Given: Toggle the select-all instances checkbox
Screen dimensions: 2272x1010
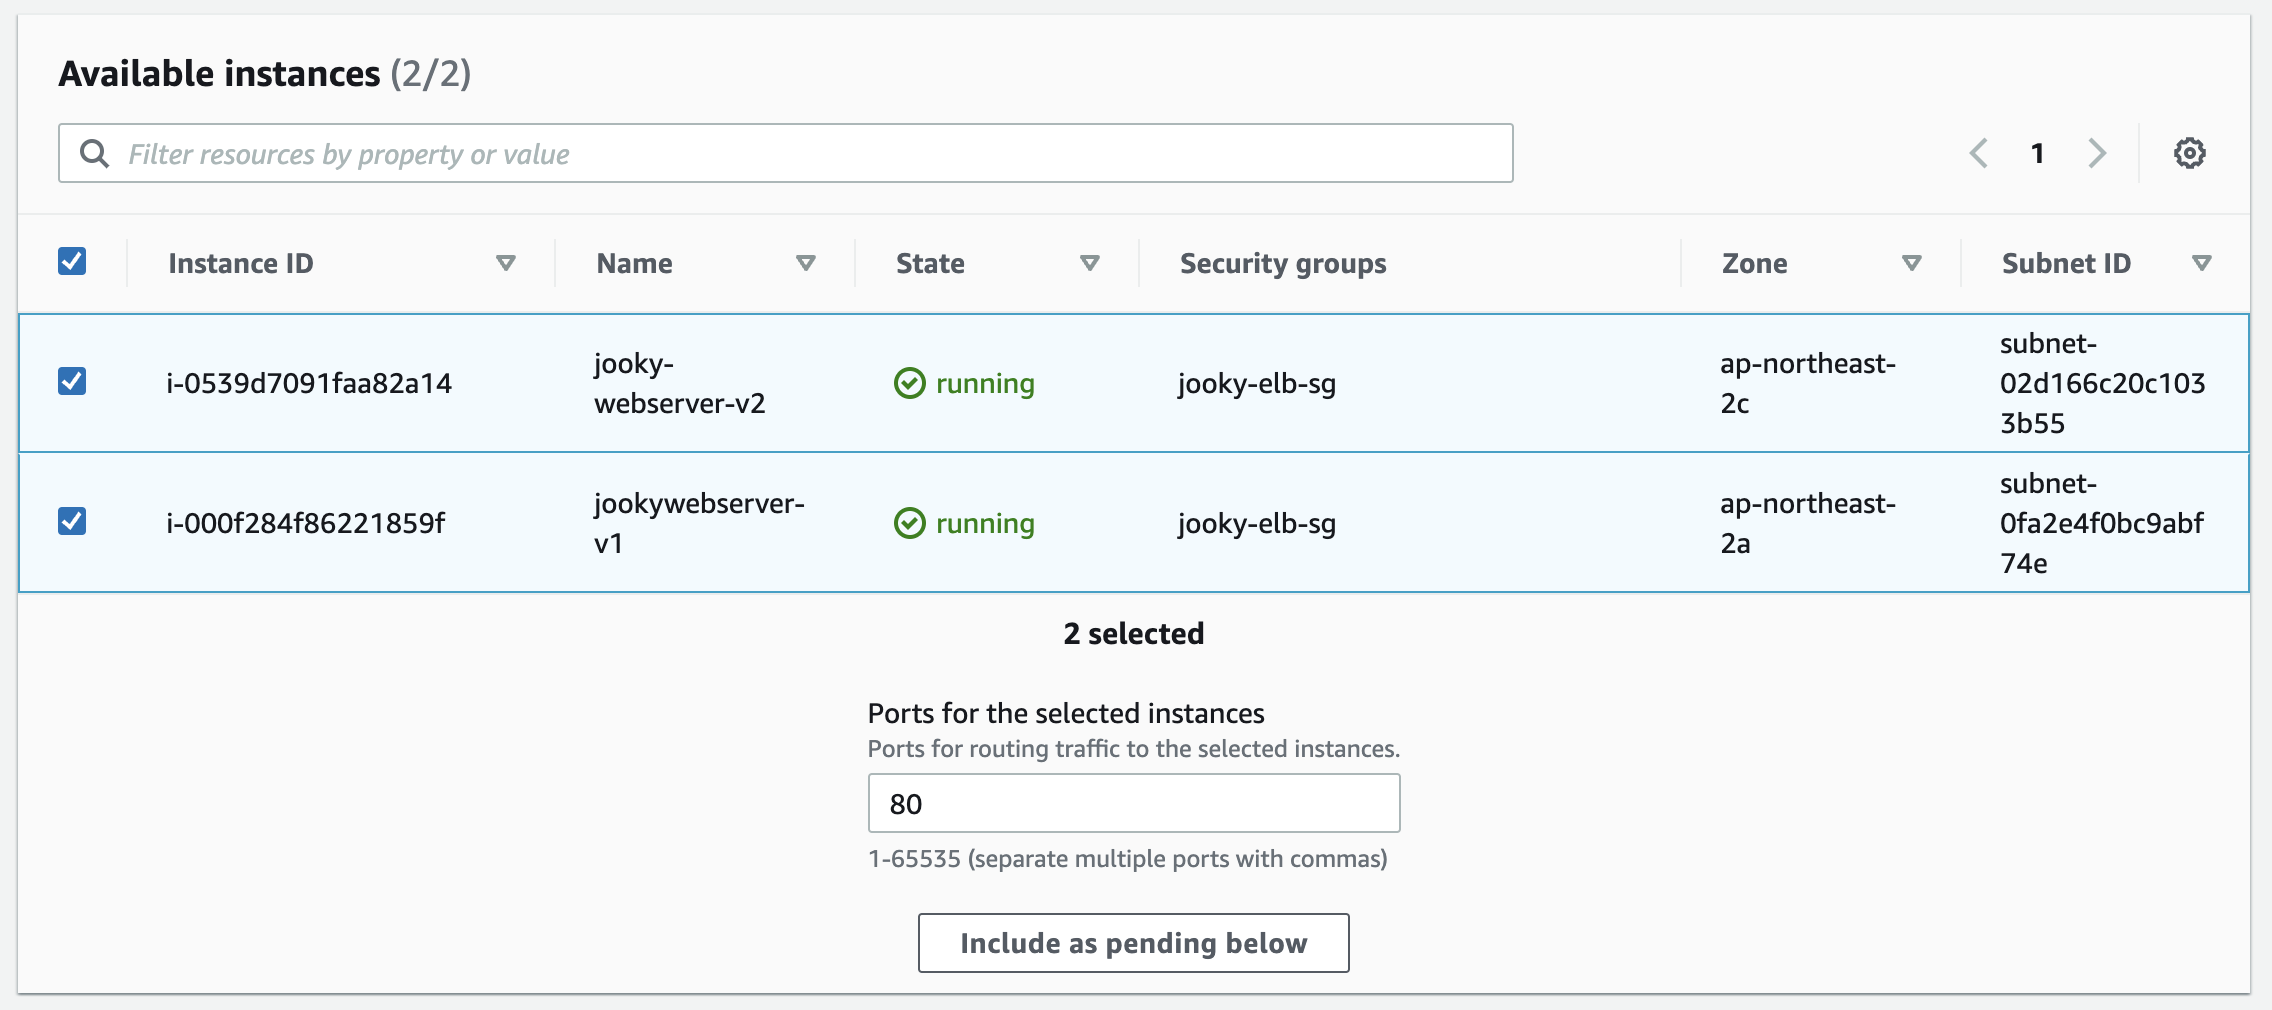Looking at the screenshot, I should point(72,261).
